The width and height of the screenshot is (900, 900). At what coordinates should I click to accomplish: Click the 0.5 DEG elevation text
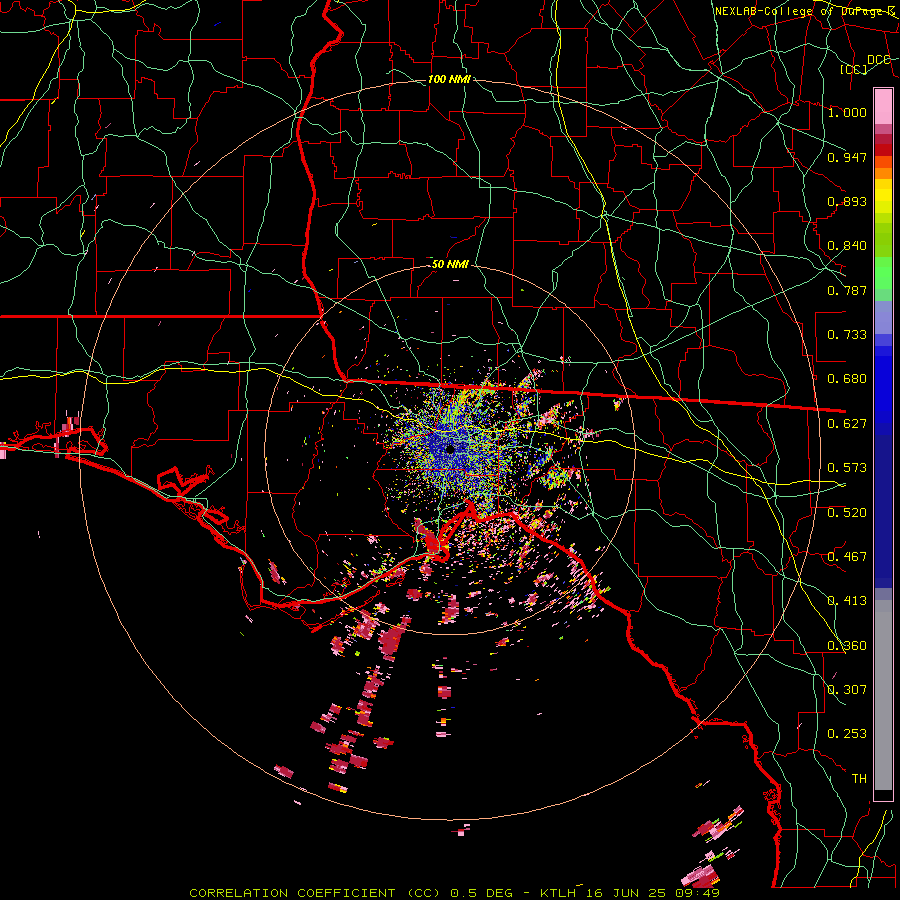[481, 893]
